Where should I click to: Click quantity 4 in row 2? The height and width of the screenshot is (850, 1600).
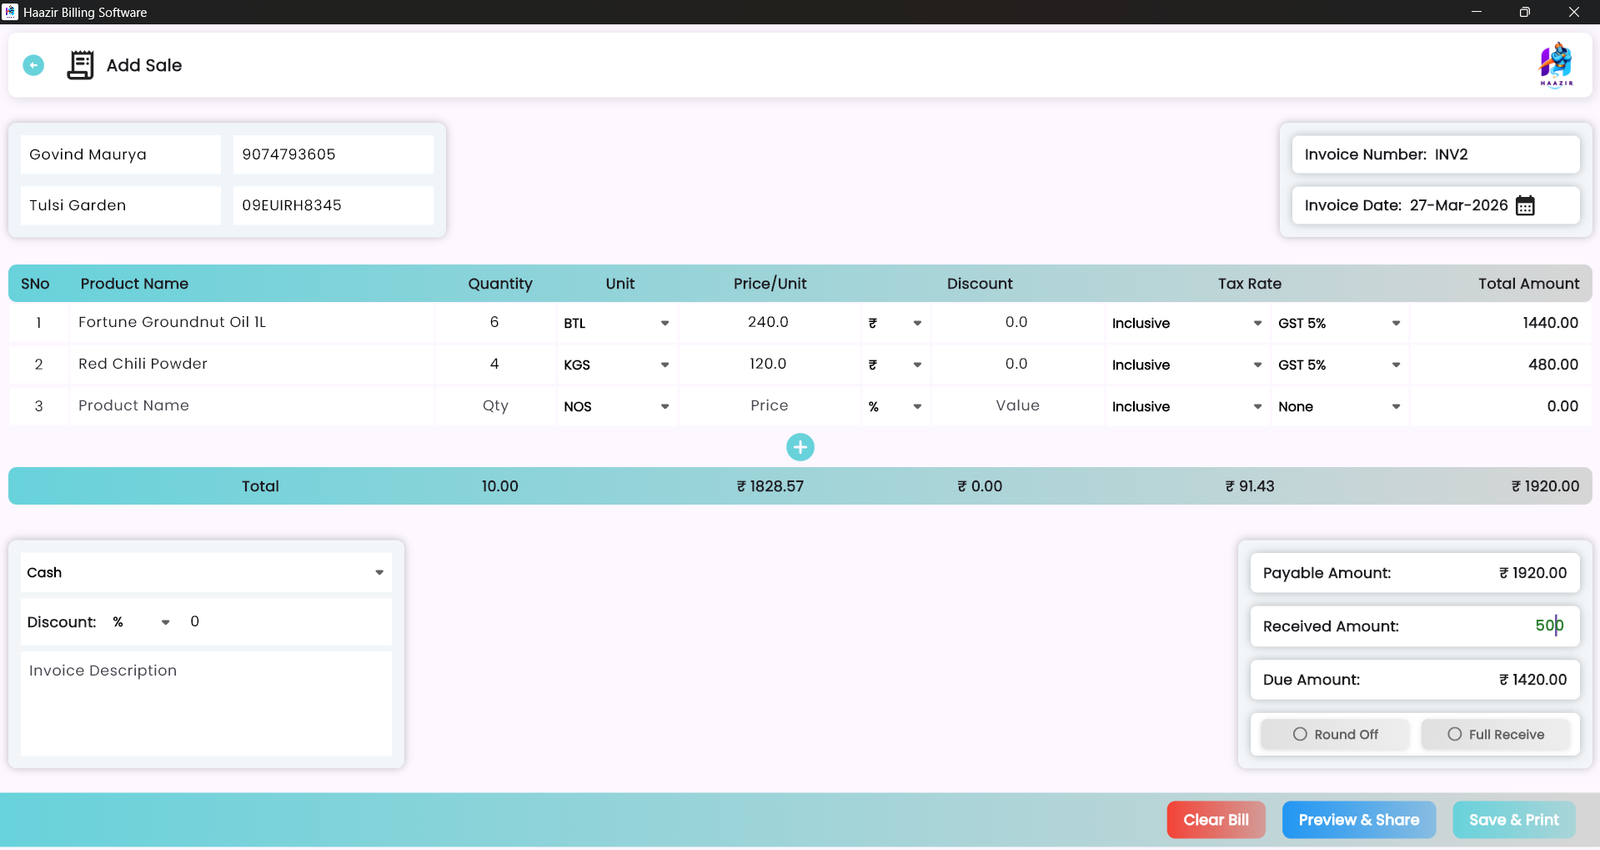click(x=494, y=364)
